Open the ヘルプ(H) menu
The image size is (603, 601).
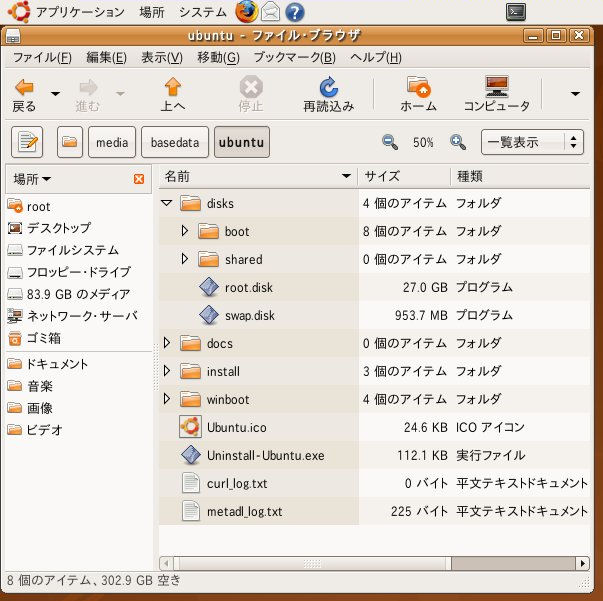click(x=376, y=58)
